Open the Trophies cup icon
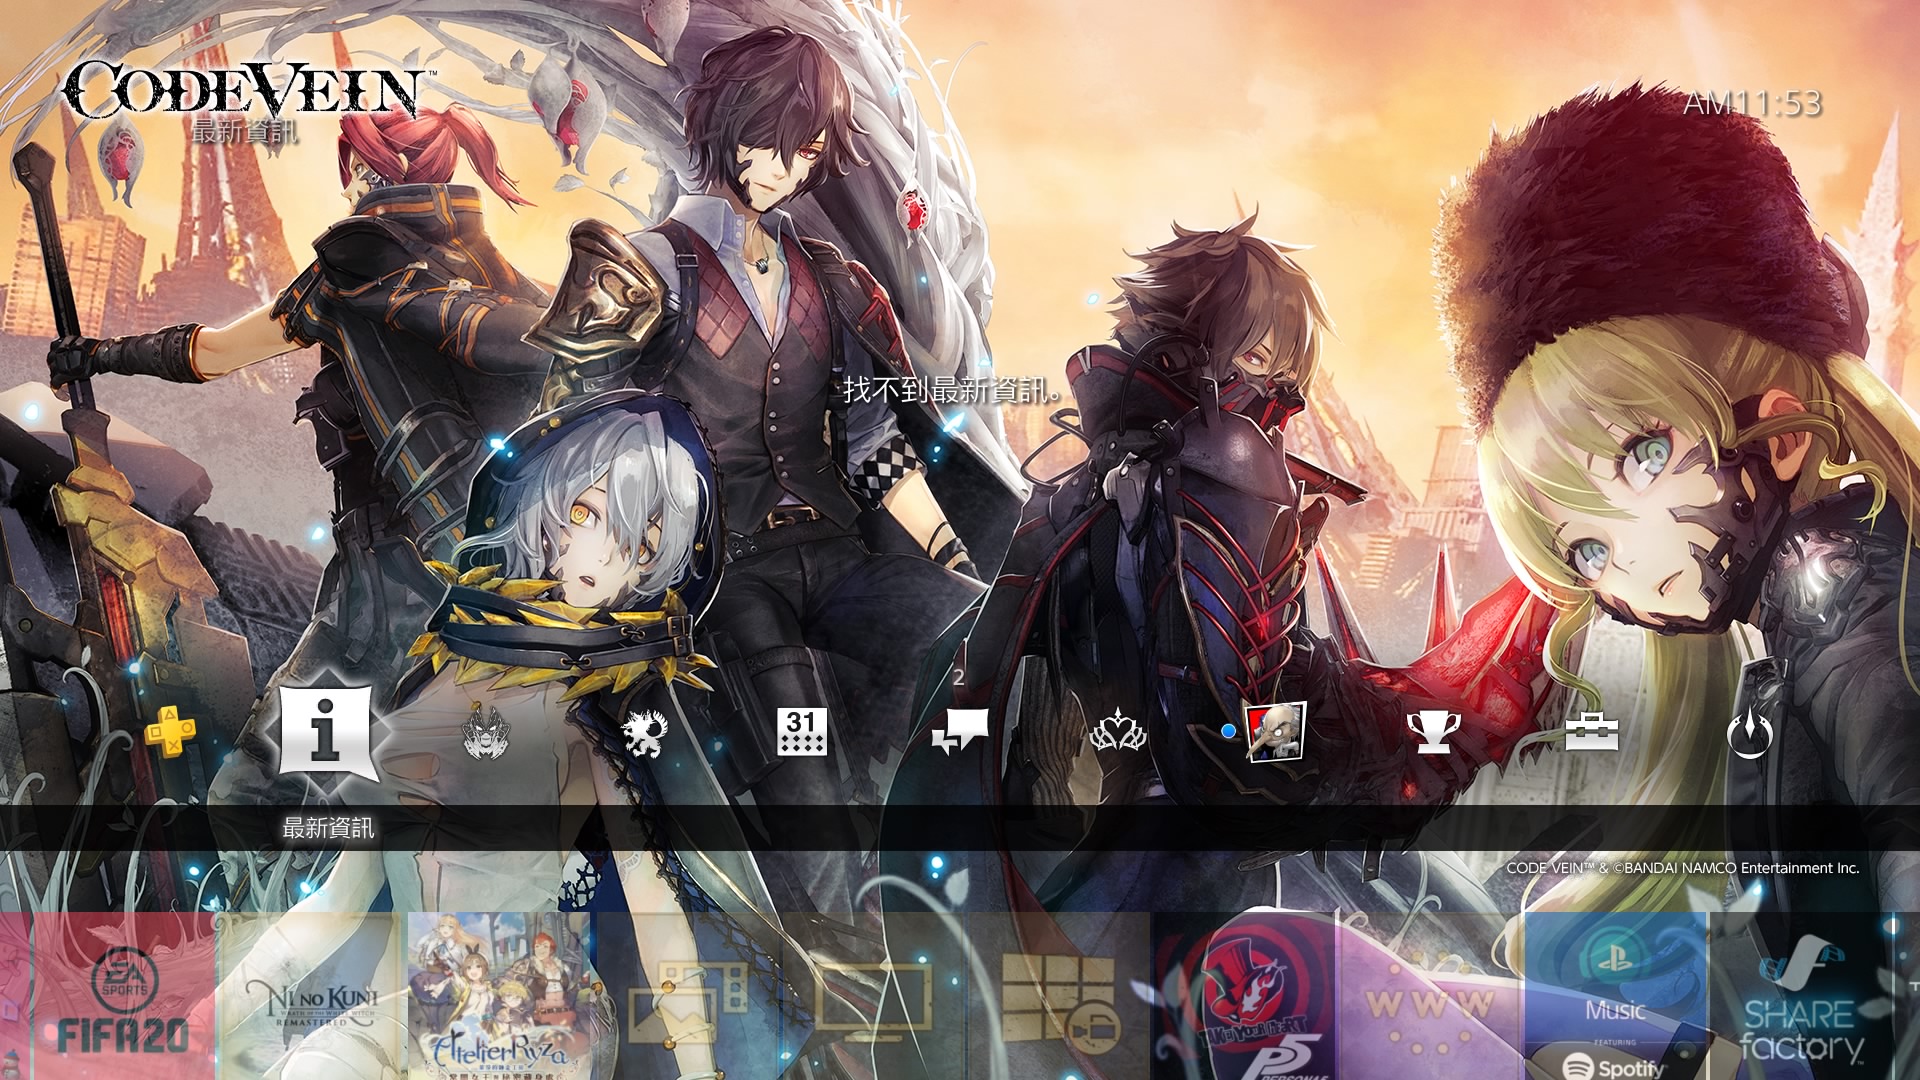 1433,733
